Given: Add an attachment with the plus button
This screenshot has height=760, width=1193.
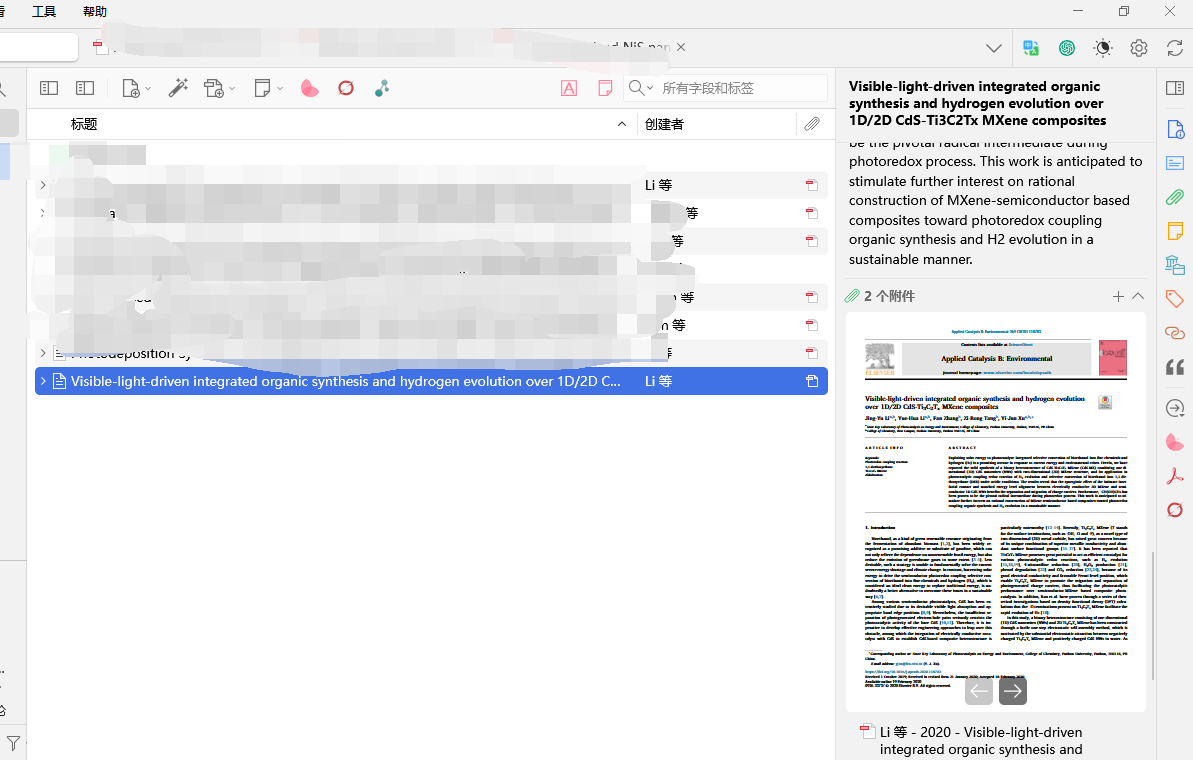Looking at the screenshot, I should pyautogui.click(x=1118, y=297).
